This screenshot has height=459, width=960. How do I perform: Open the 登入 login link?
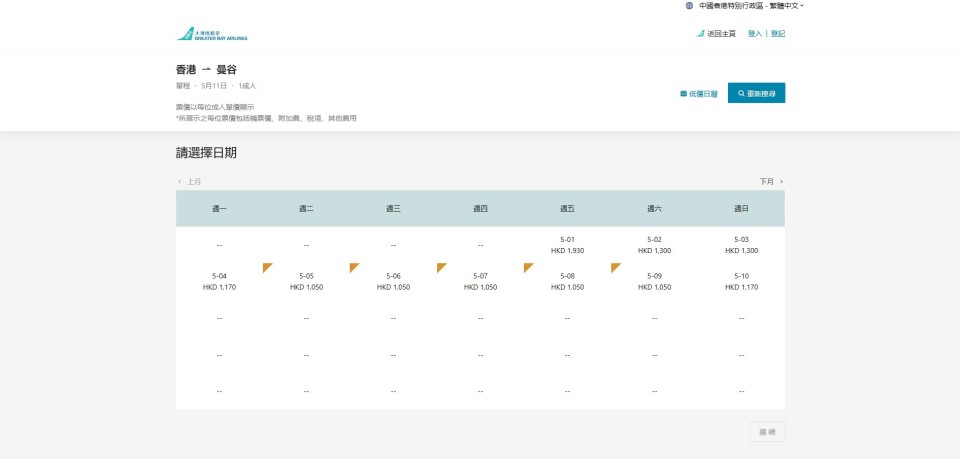[x=754, y=34]
